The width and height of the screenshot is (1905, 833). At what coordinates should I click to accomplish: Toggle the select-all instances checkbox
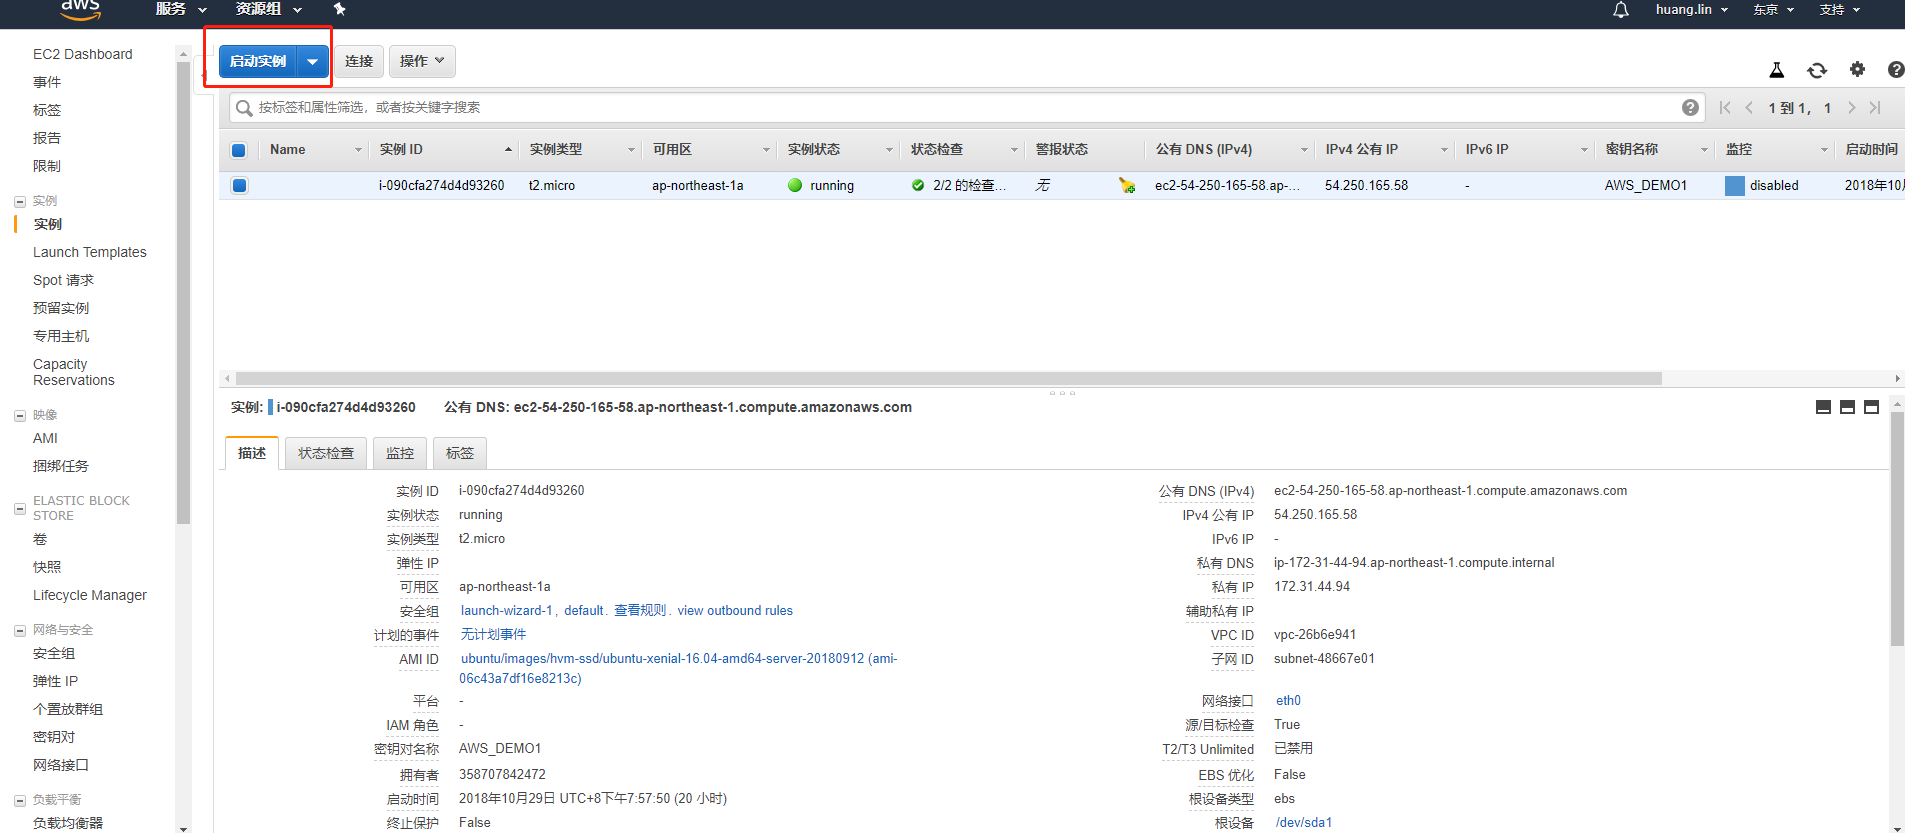click(x=238, y=150)
